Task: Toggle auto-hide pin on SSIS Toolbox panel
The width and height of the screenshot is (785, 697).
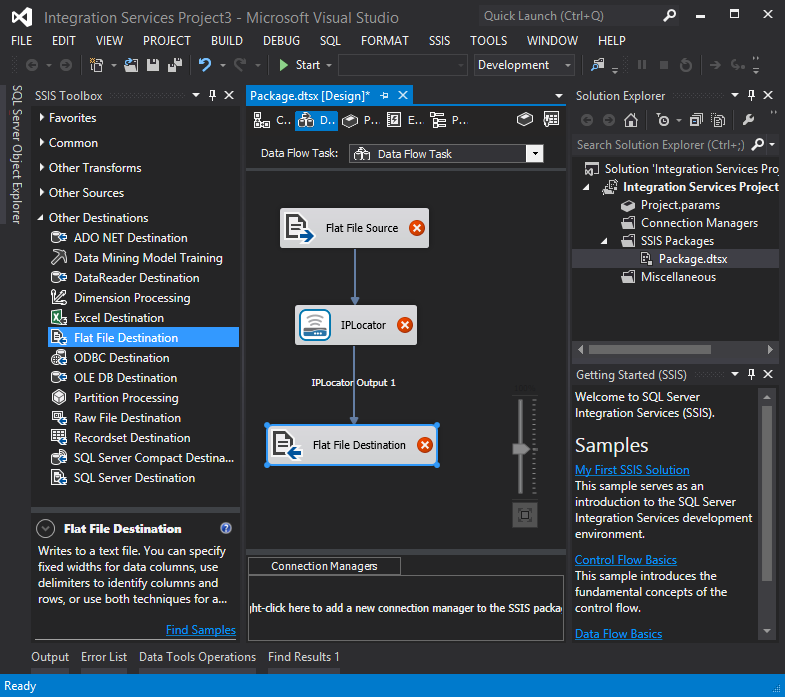Action: coord(213,96)
